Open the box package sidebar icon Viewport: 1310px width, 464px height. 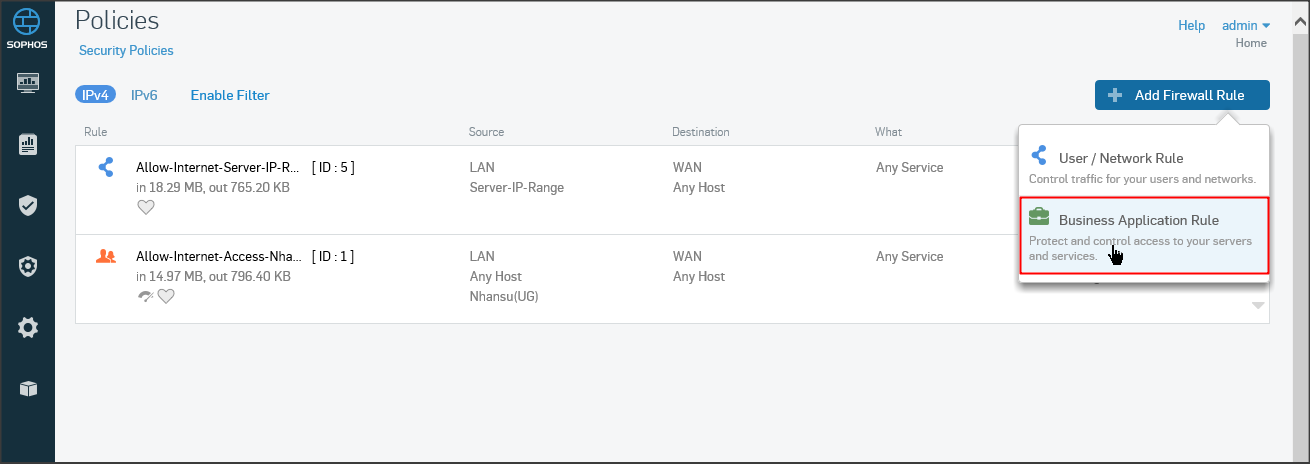click(28, 388)
